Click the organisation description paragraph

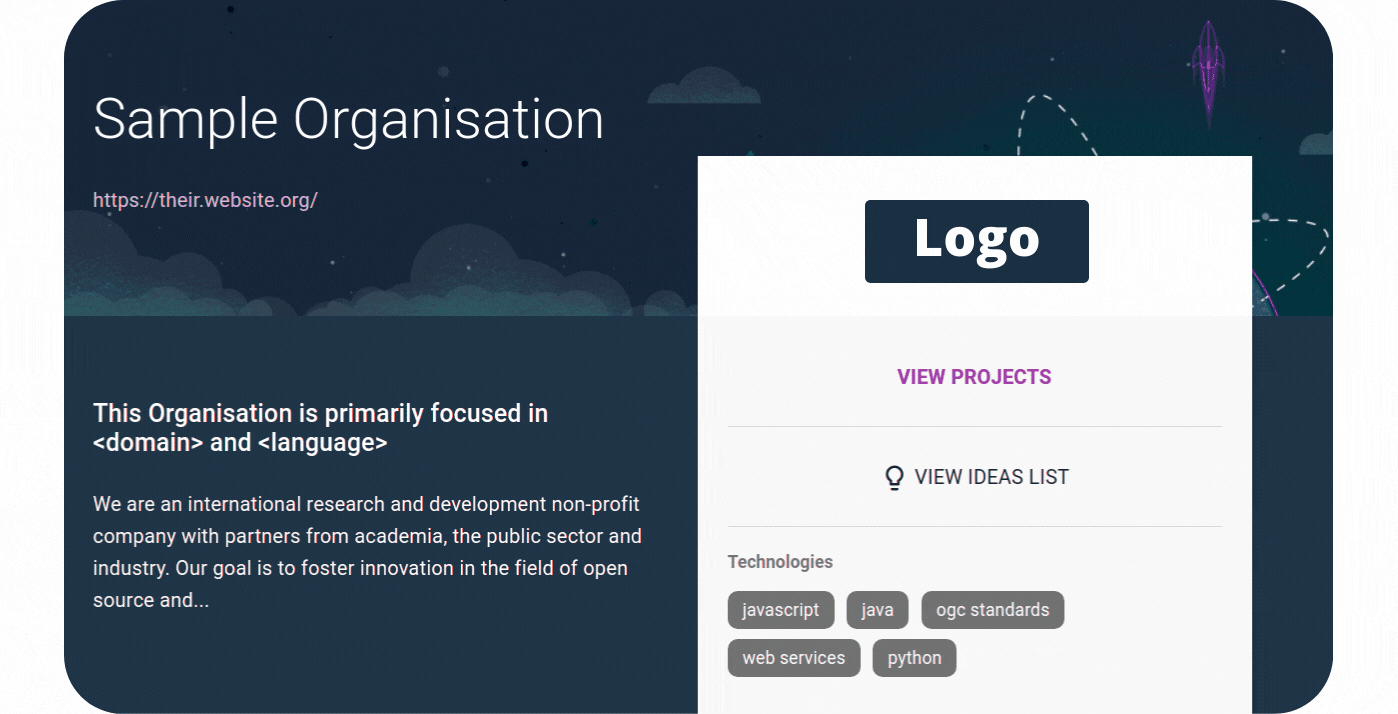(367, 552)
